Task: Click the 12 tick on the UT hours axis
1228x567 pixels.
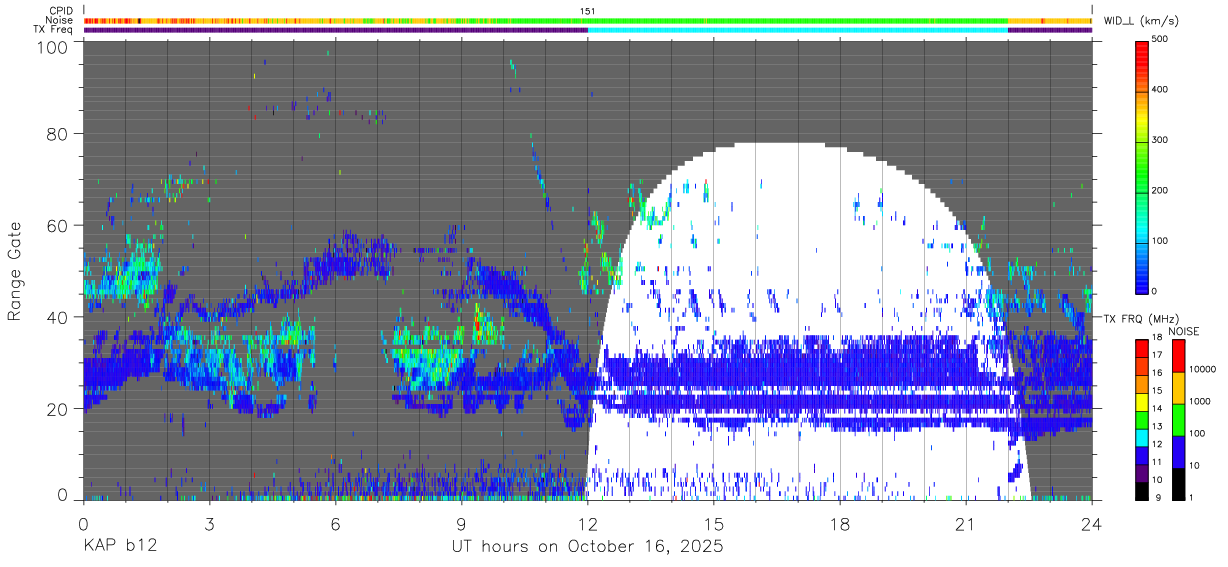Action: click(x=587, y=523)
